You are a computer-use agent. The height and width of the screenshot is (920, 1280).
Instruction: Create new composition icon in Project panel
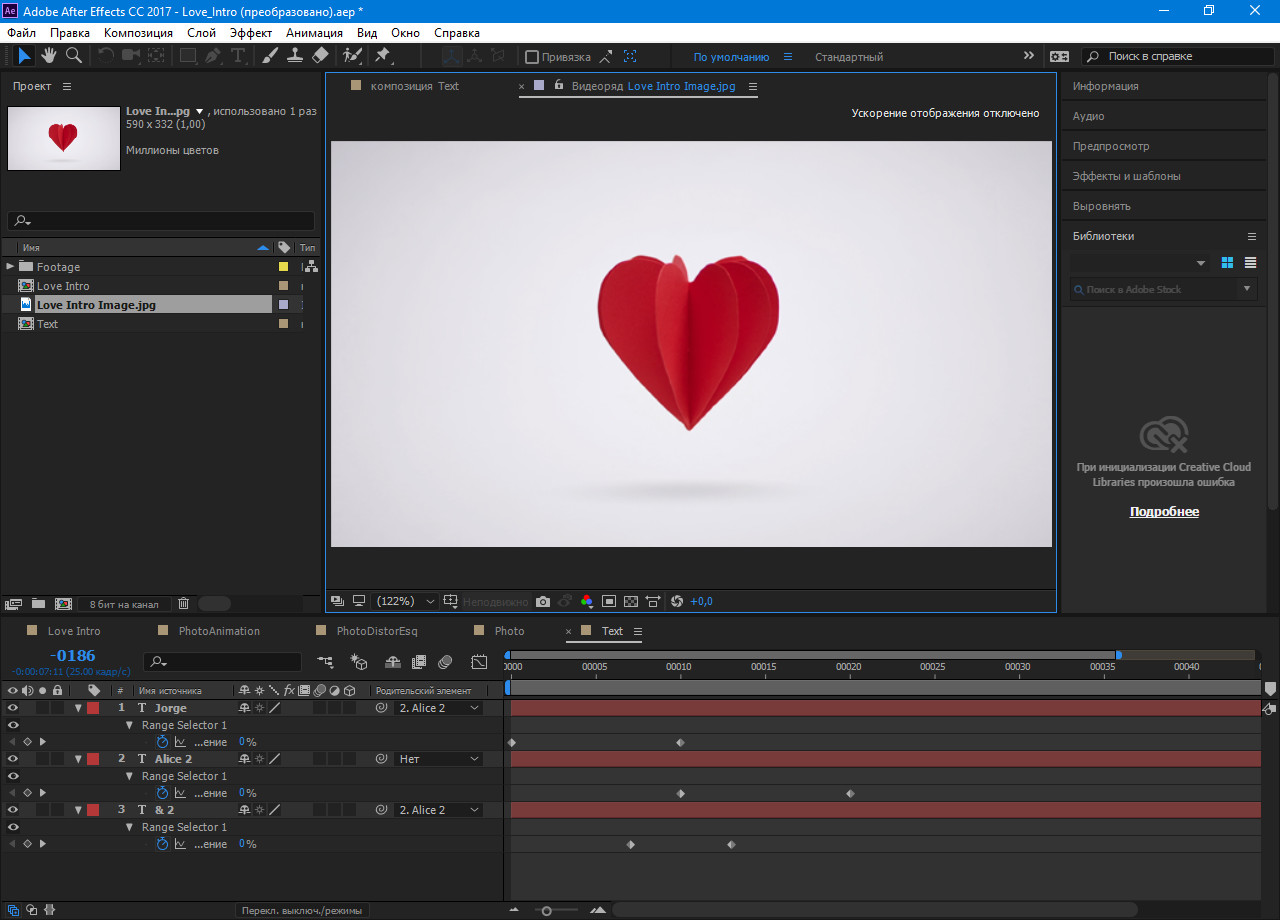[63, 603]
